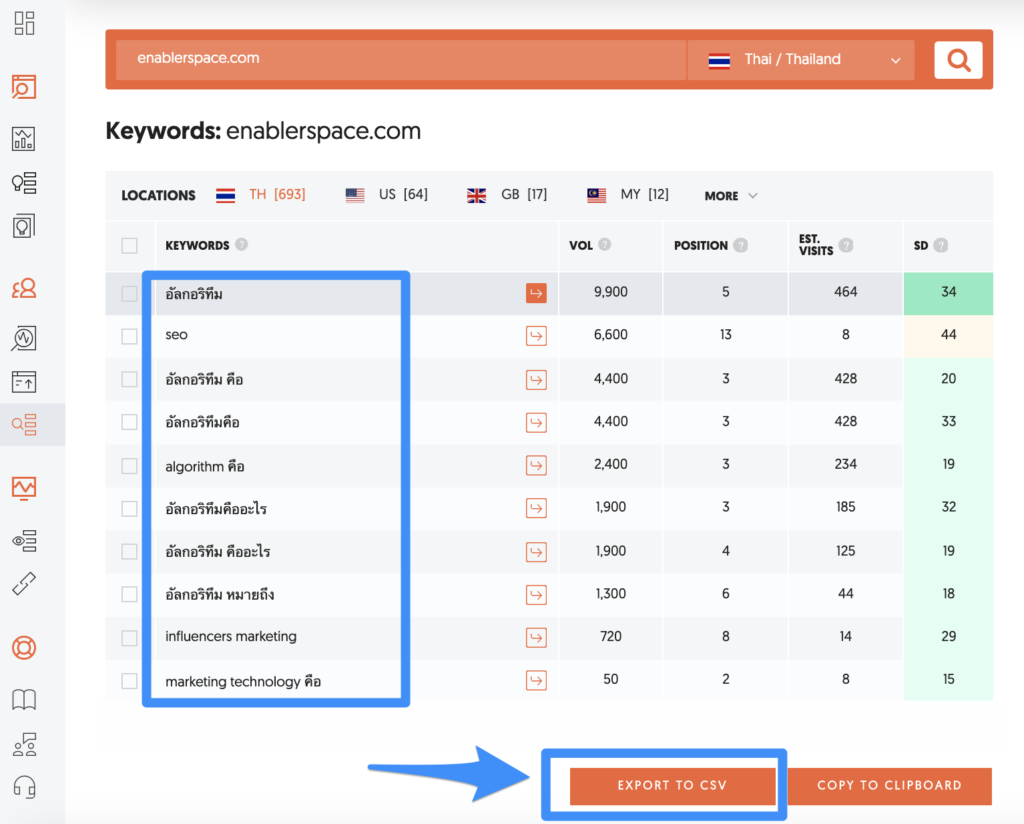Open the site audit search-page sidebar icon
This screenshot has height=824, width=1024.
point(24,87)
